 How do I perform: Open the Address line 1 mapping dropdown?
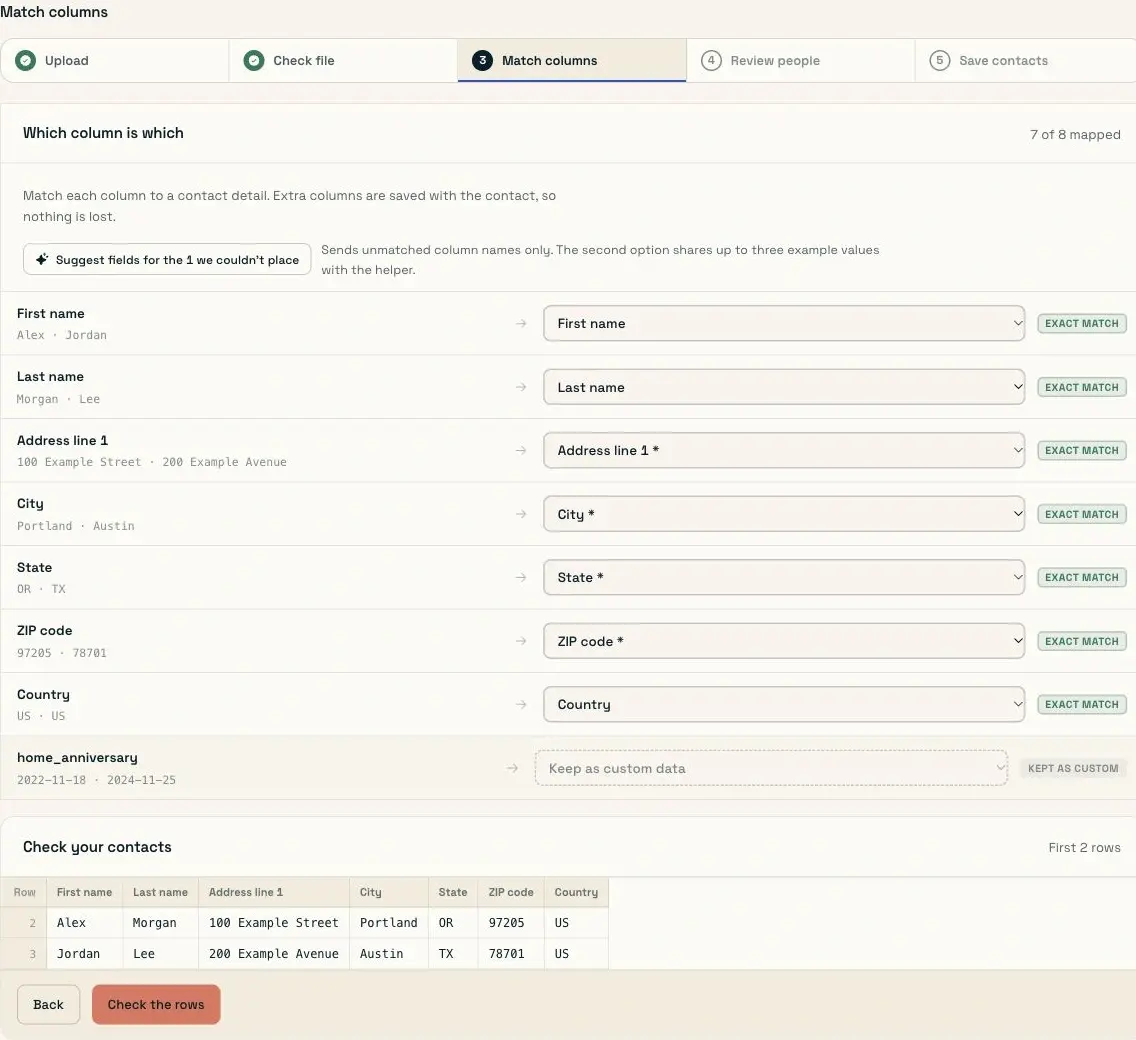pyautogui.click(x=784, y=450)
